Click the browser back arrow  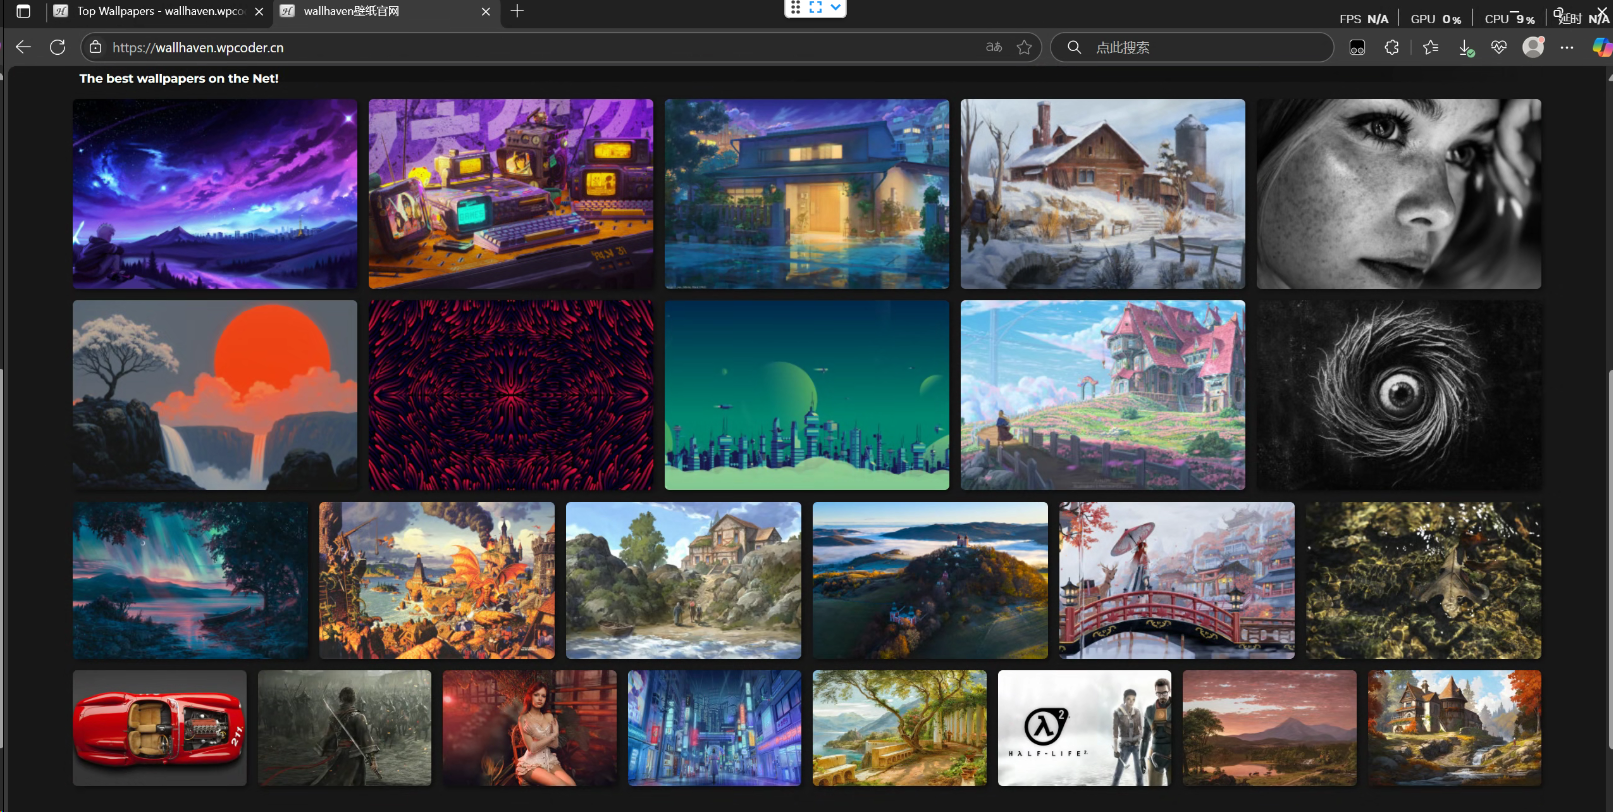pyautogui.click(x=24, y=47)
